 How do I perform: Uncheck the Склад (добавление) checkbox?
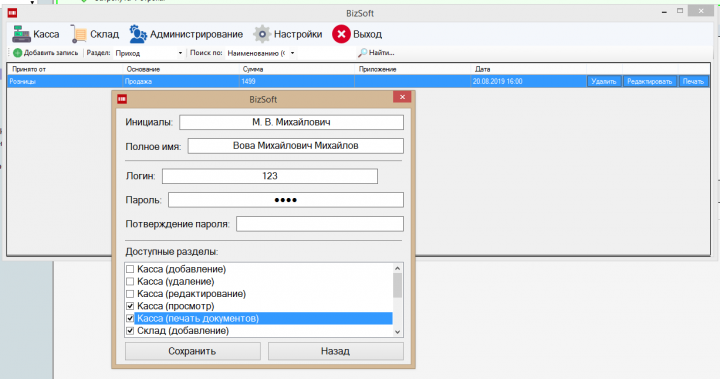[x=130, y=331]
